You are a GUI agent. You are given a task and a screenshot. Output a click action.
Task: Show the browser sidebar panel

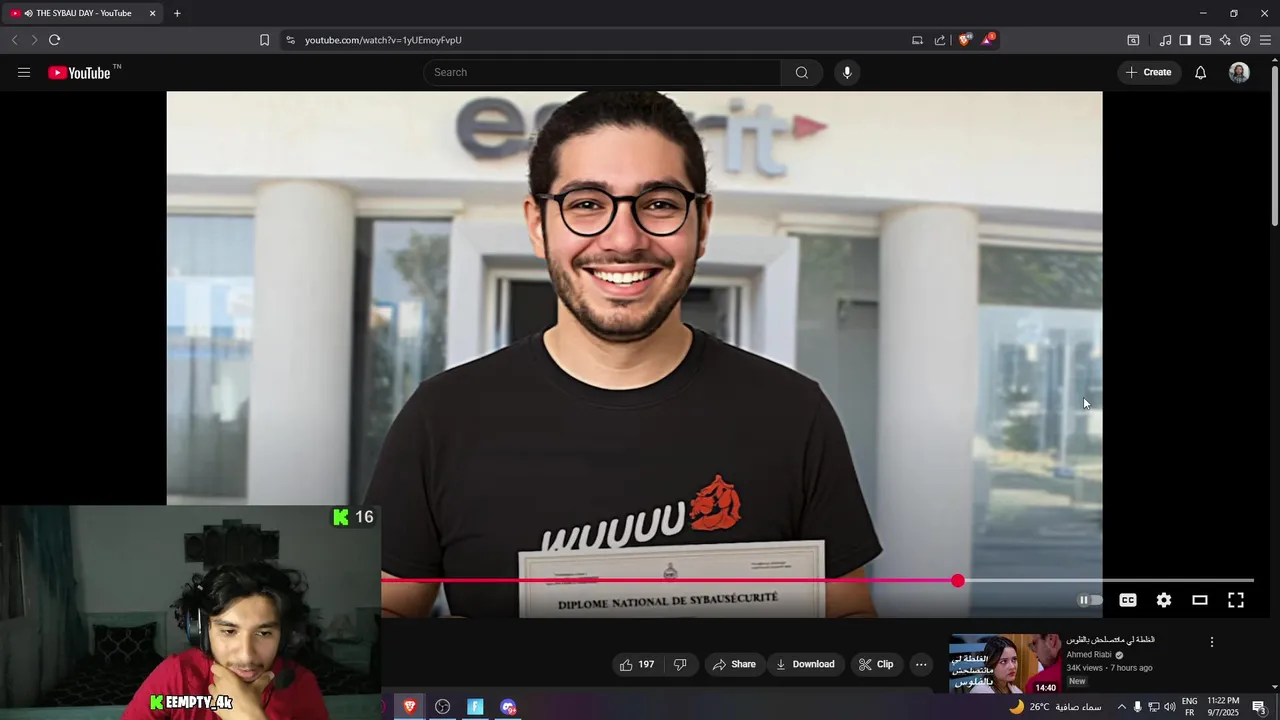point(1185,40)
